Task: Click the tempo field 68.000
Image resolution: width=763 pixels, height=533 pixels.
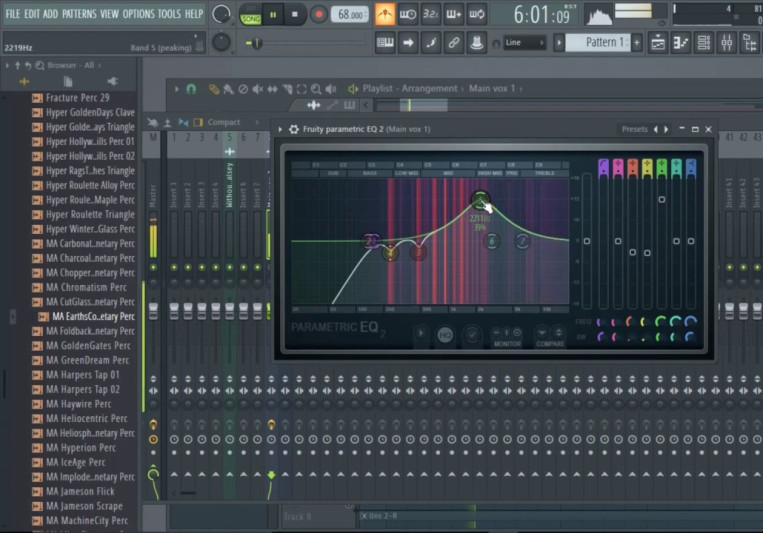Action: tap(350, 15)
